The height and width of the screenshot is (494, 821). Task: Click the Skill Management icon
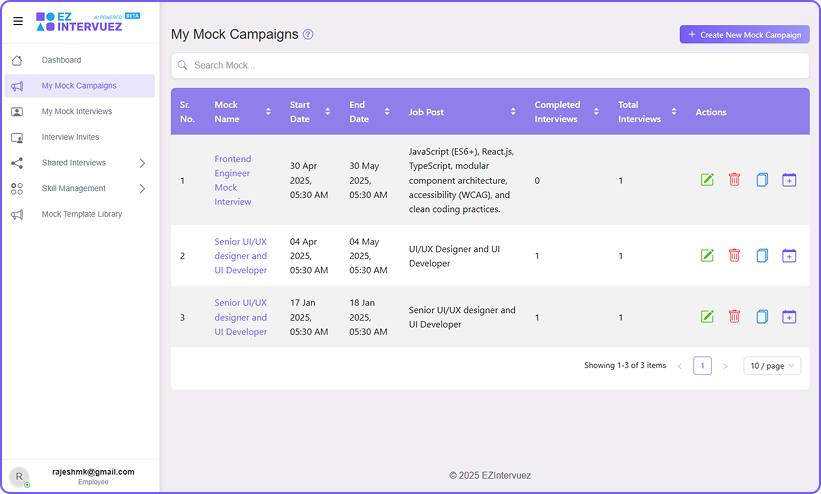pos(17,189)
